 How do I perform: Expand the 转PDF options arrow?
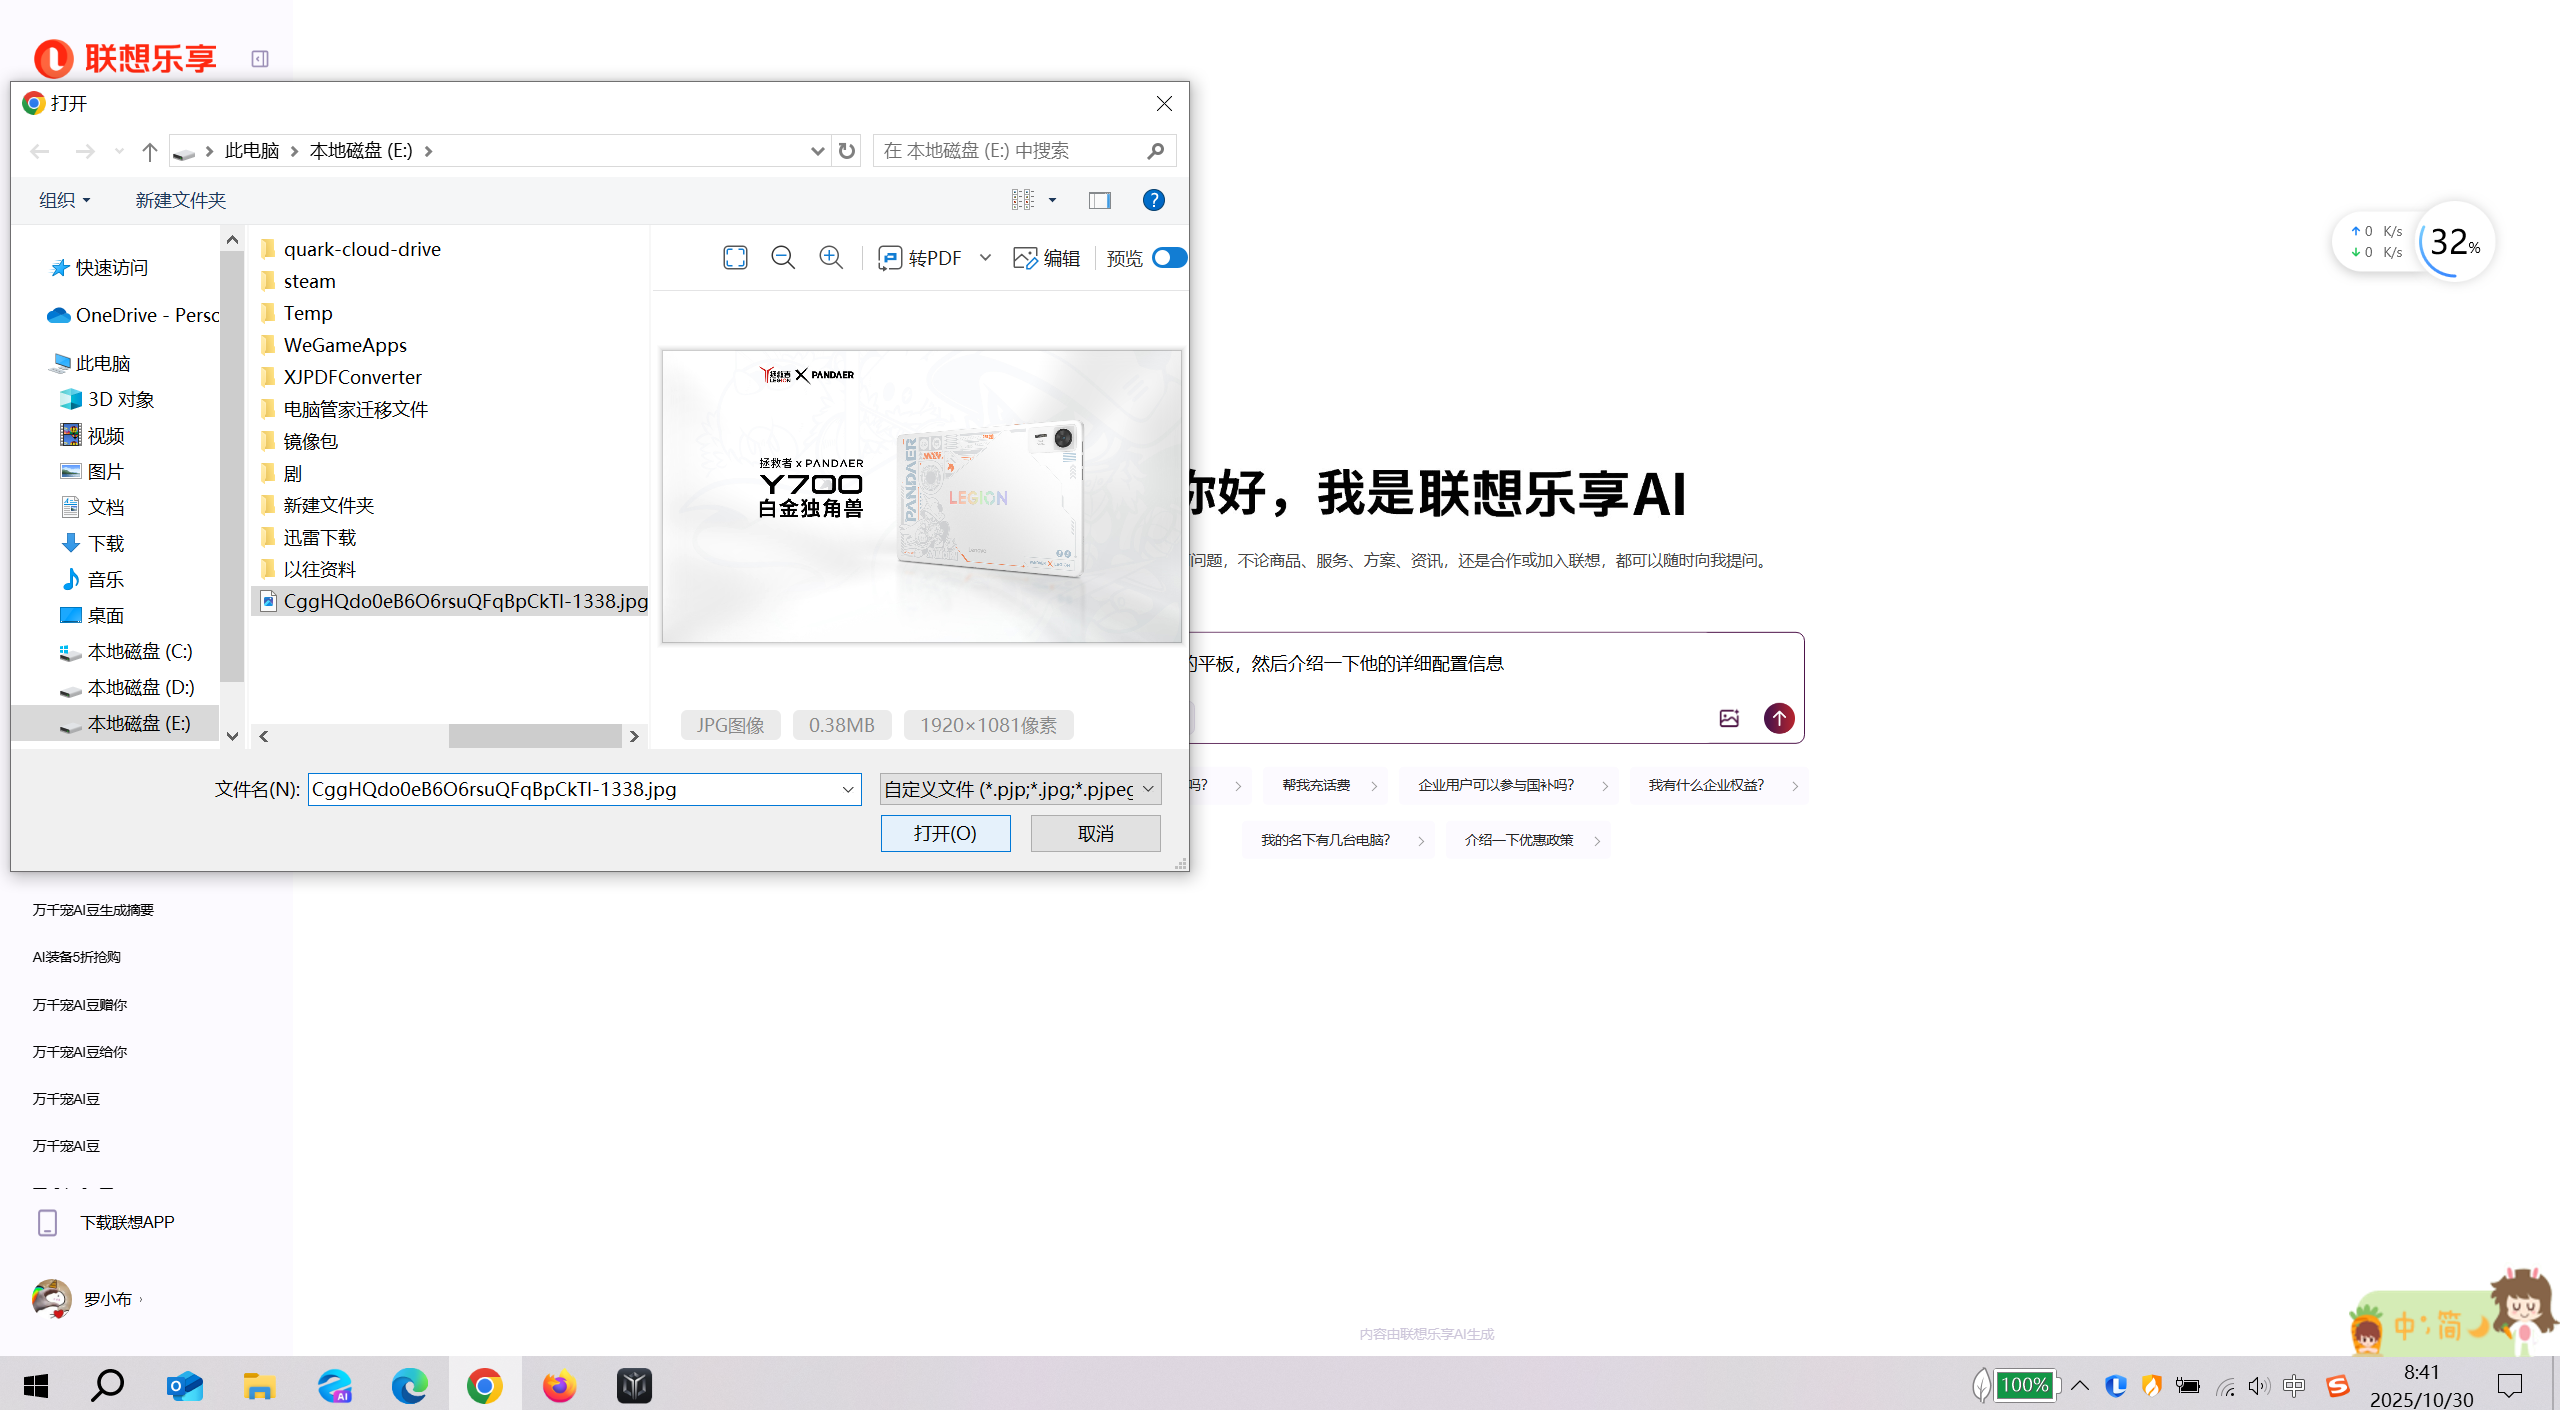point(985,258)
